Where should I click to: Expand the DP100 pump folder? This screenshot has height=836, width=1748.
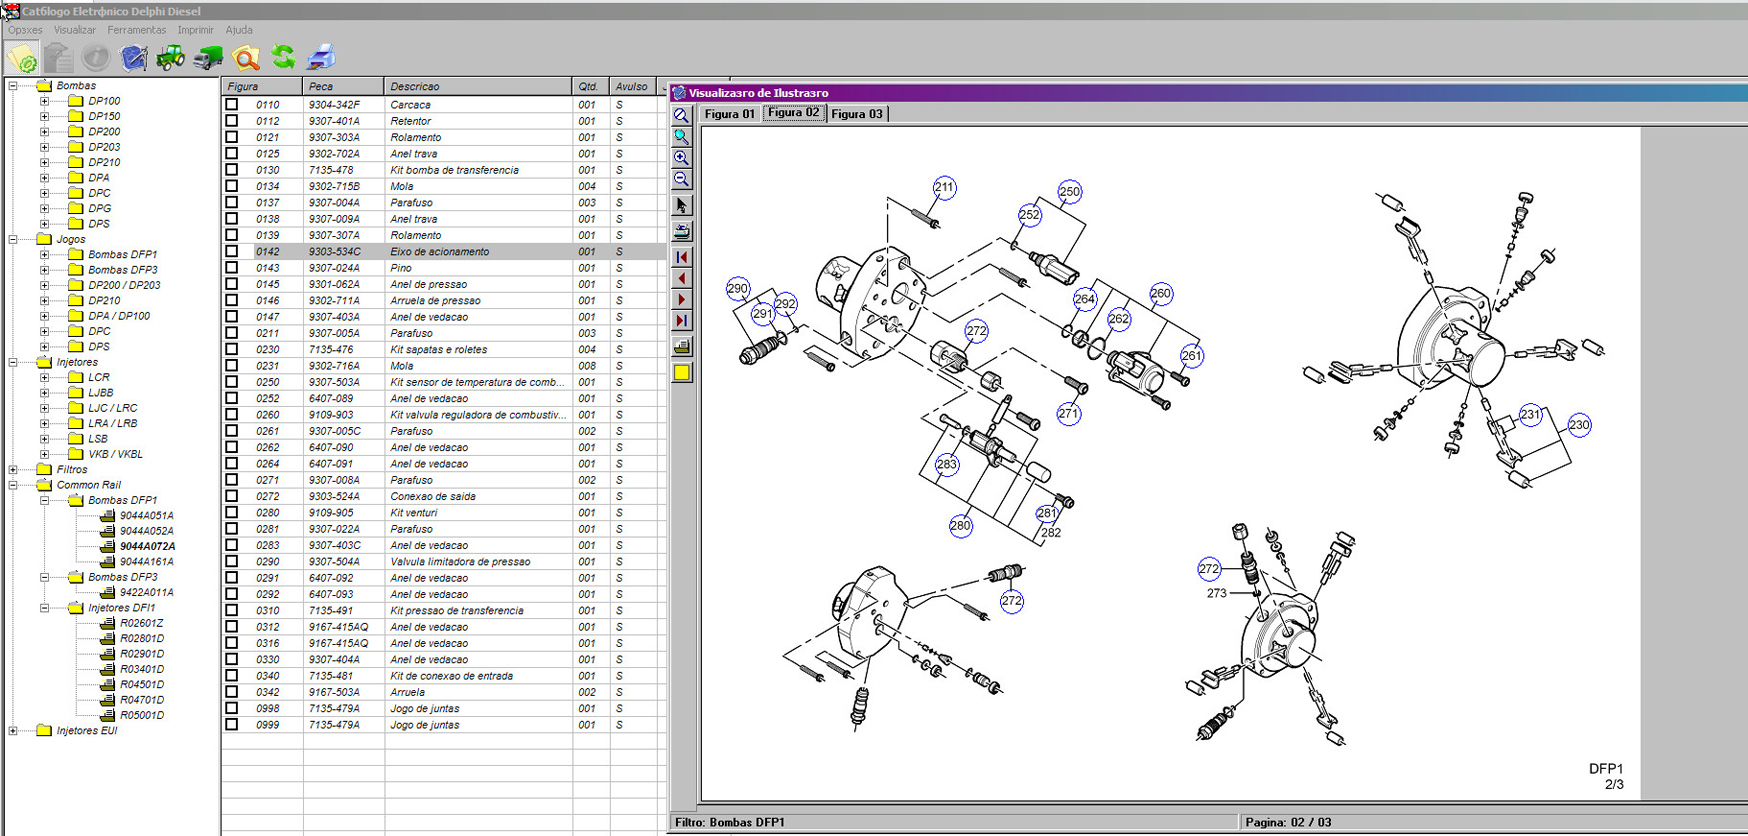tap(45, 101)
